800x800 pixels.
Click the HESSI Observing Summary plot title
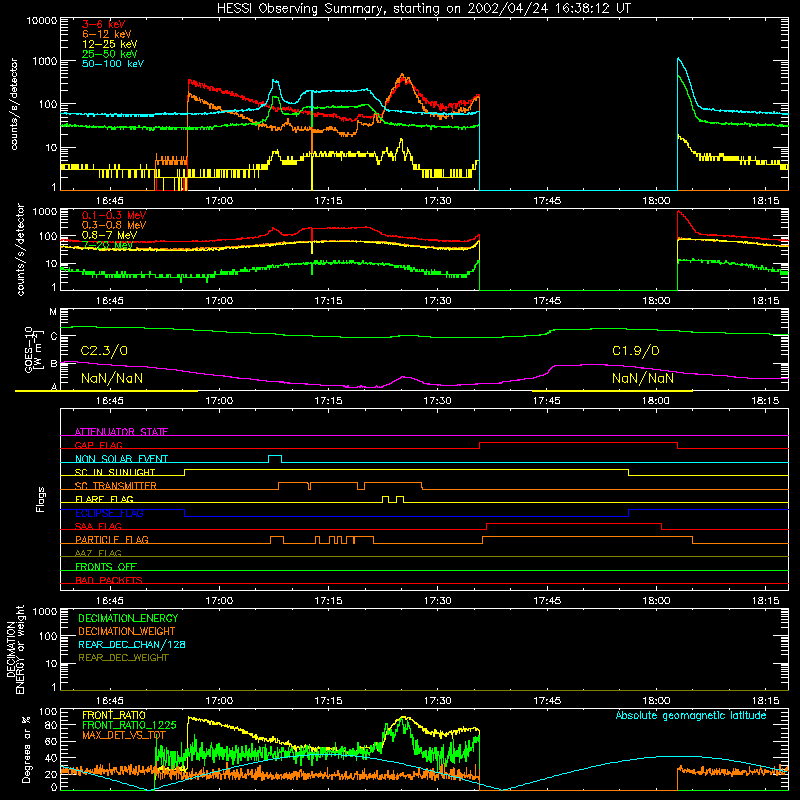424,9
